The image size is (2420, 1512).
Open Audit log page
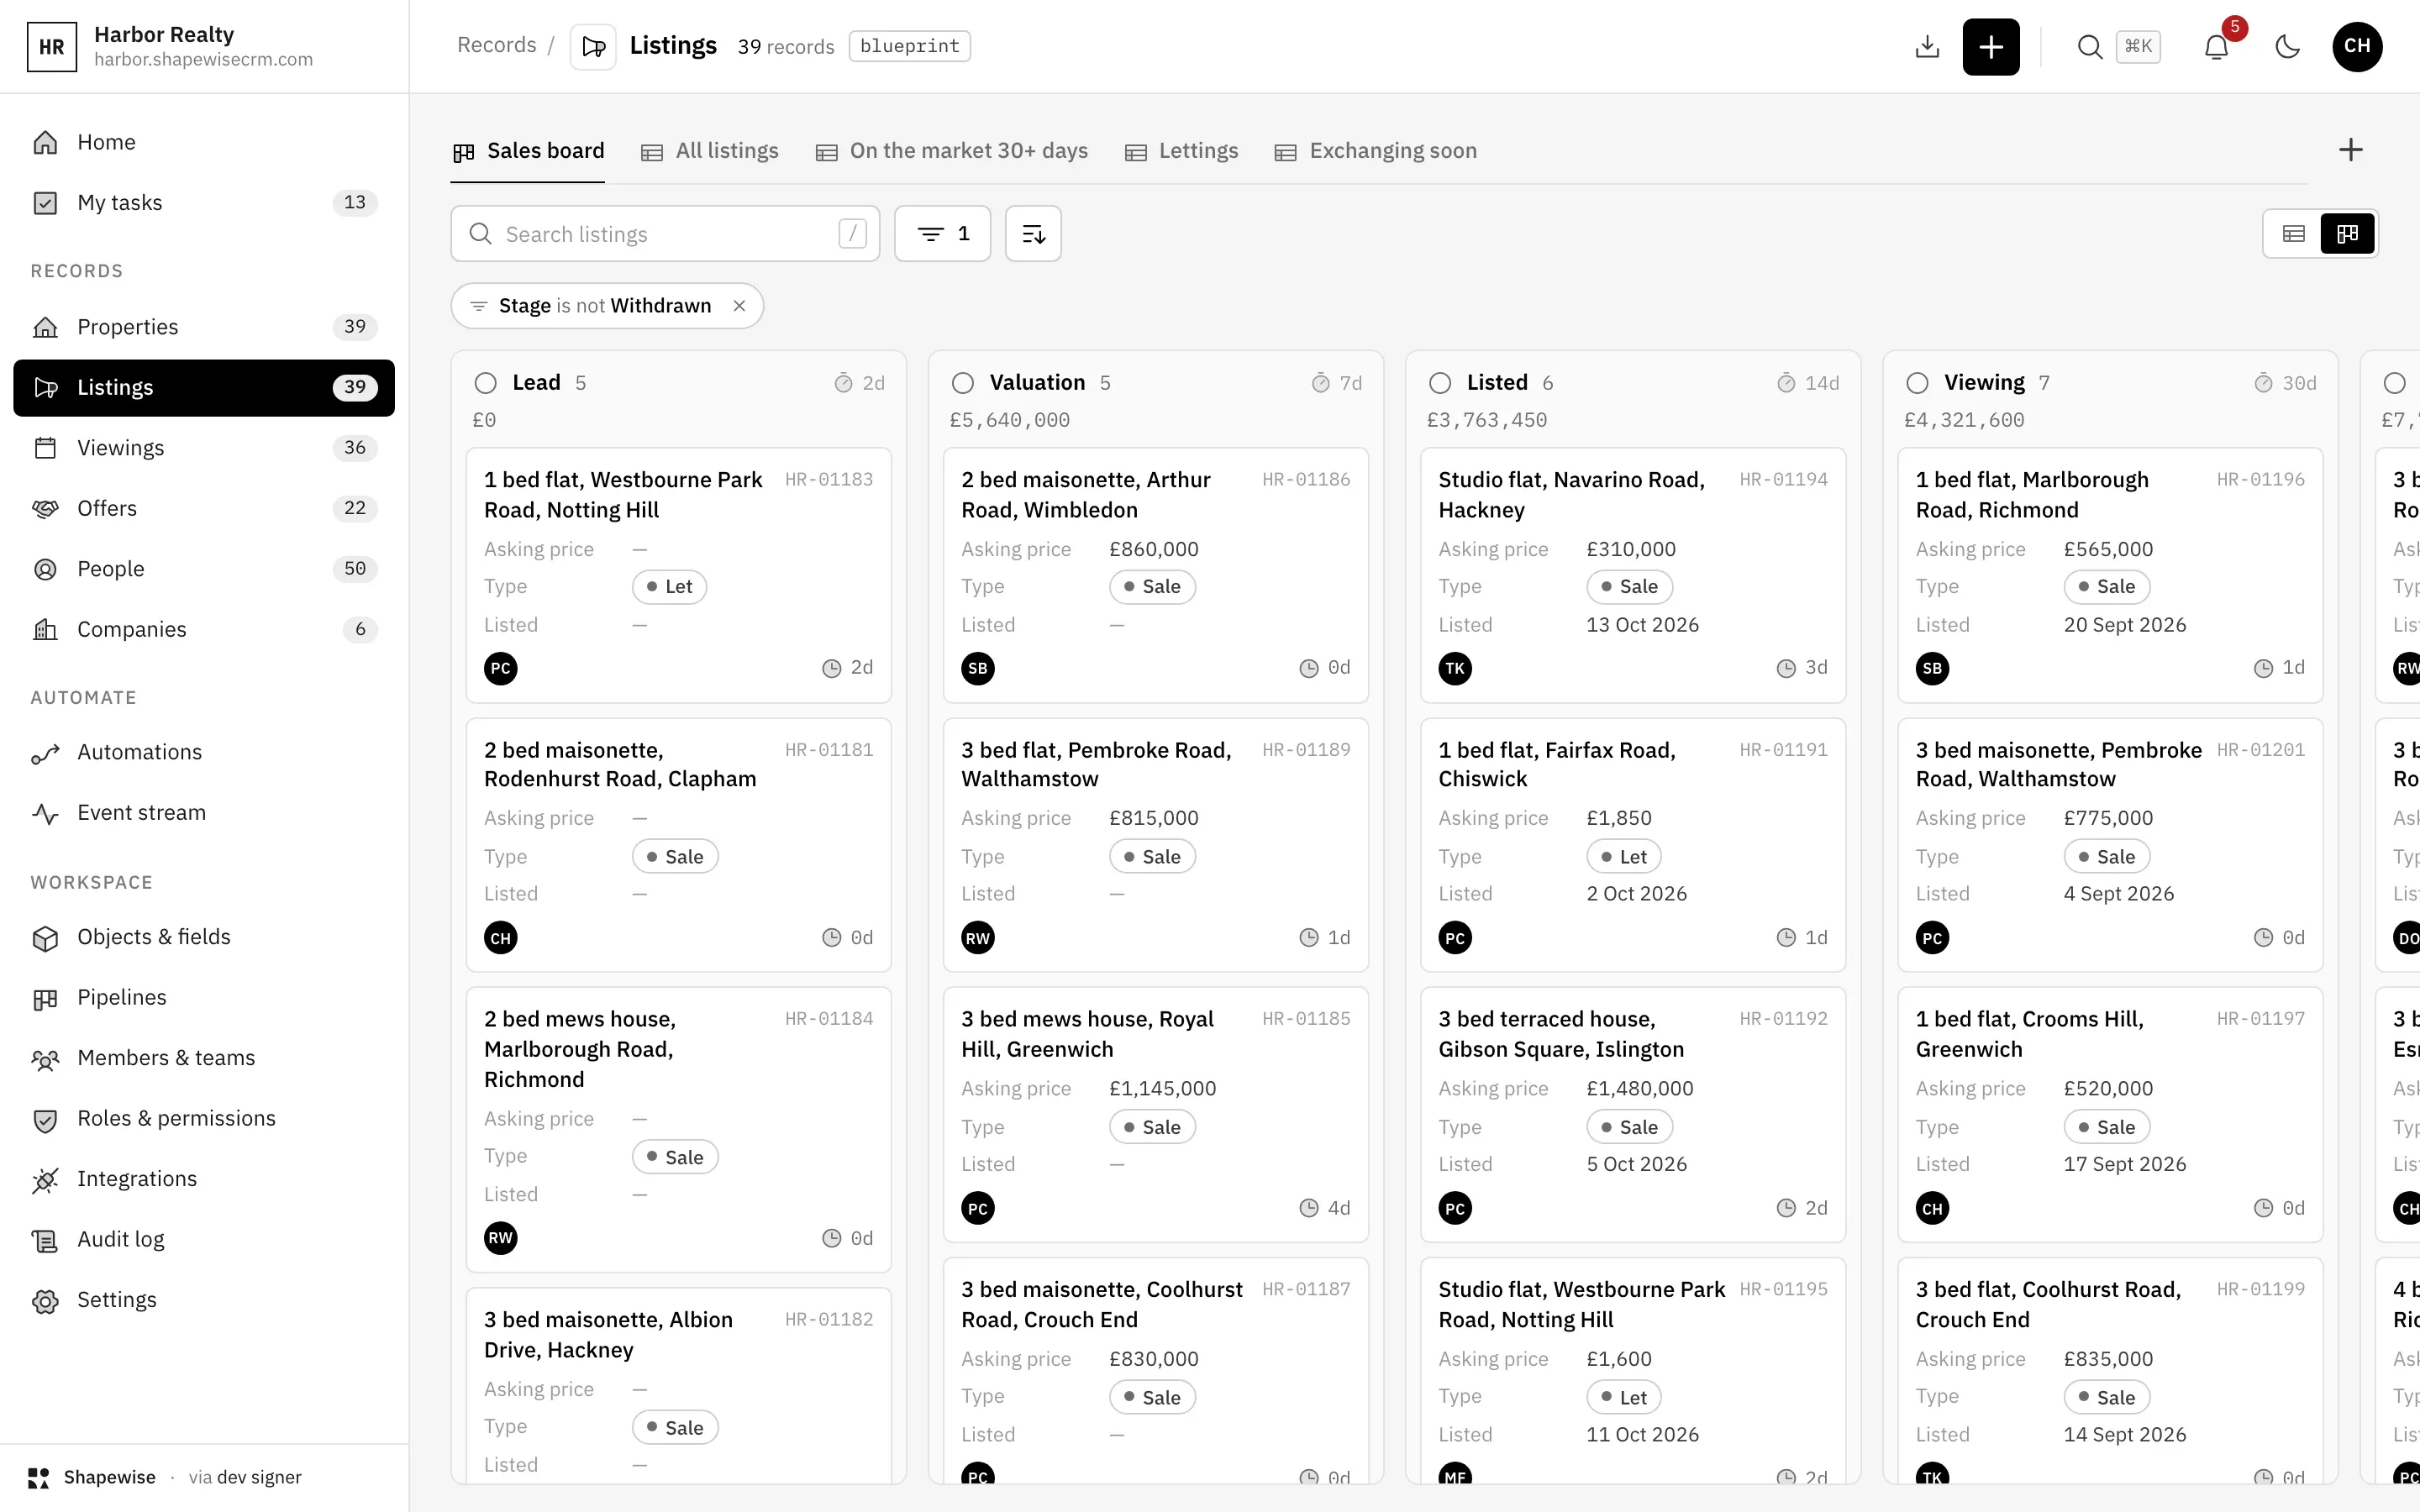[204, 1240]
